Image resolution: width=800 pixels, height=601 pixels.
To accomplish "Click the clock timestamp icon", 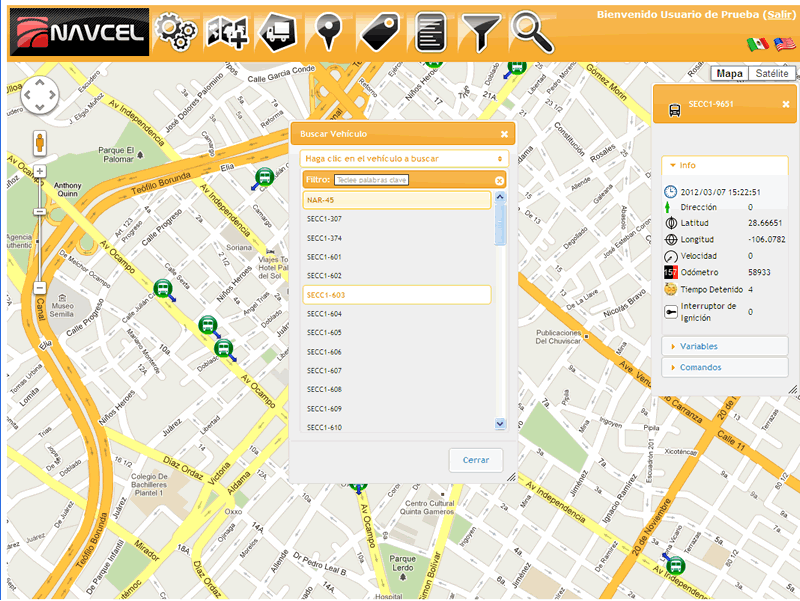I will pyautogui.click(x=670, y=192).
